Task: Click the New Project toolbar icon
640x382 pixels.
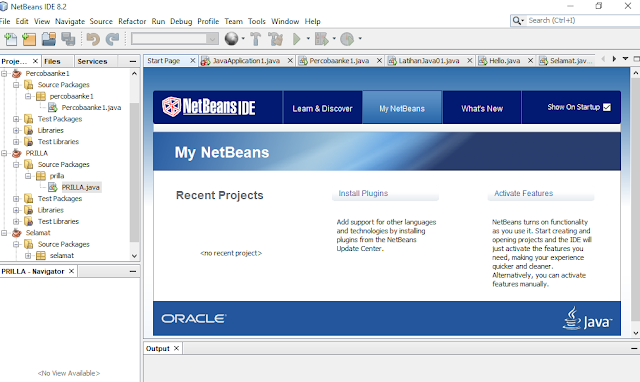Action: (29, 39)
